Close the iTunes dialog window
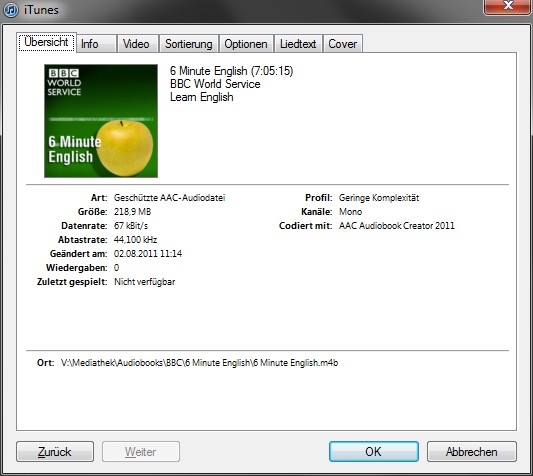 pyautogui.click(x=508, y=6)
